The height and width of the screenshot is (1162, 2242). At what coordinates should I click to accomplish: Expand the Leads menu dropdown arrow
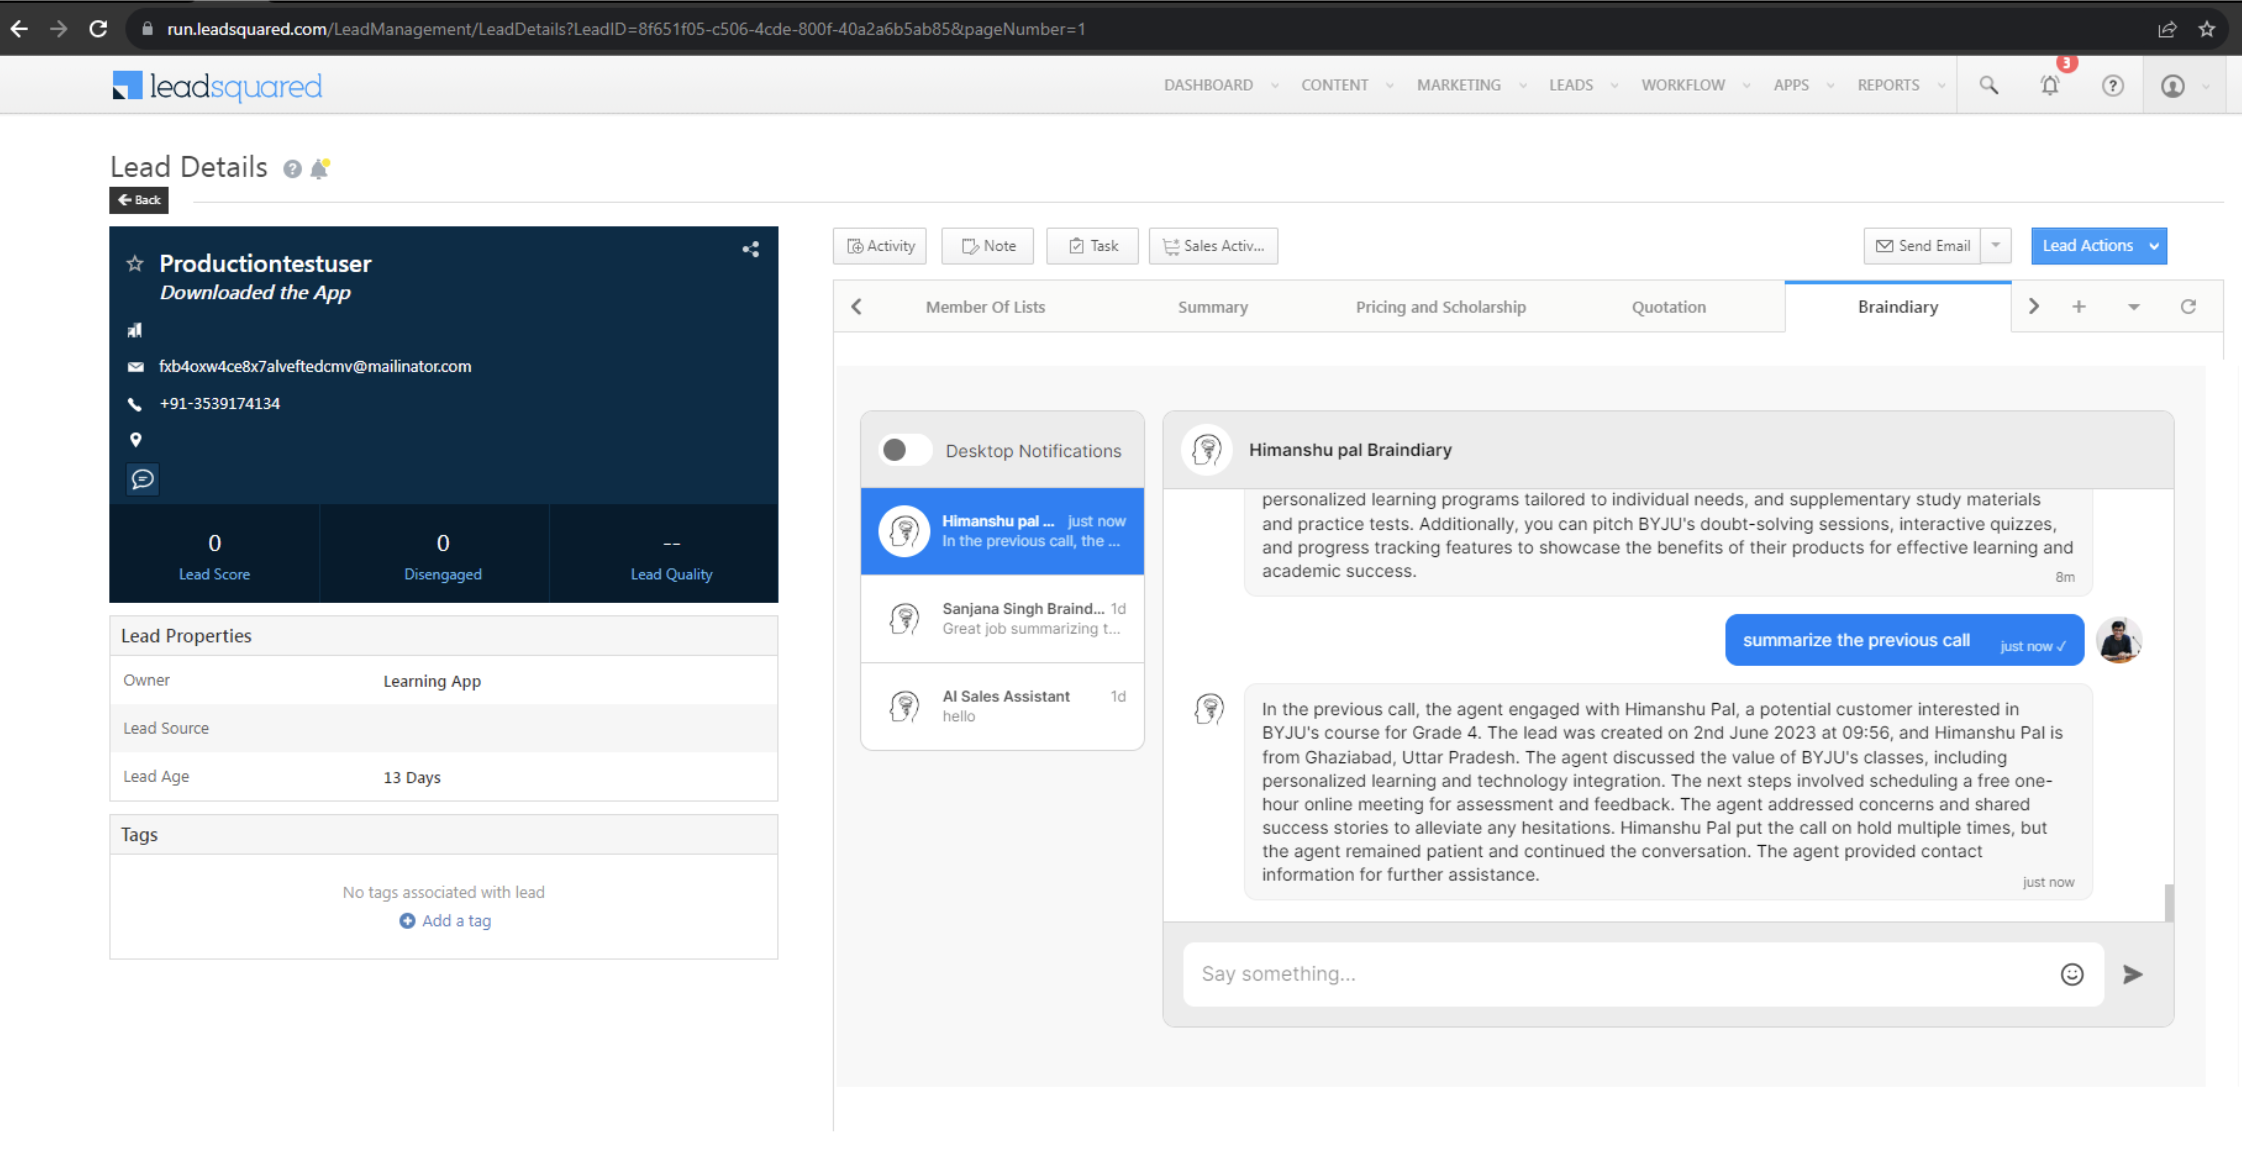1614,86
